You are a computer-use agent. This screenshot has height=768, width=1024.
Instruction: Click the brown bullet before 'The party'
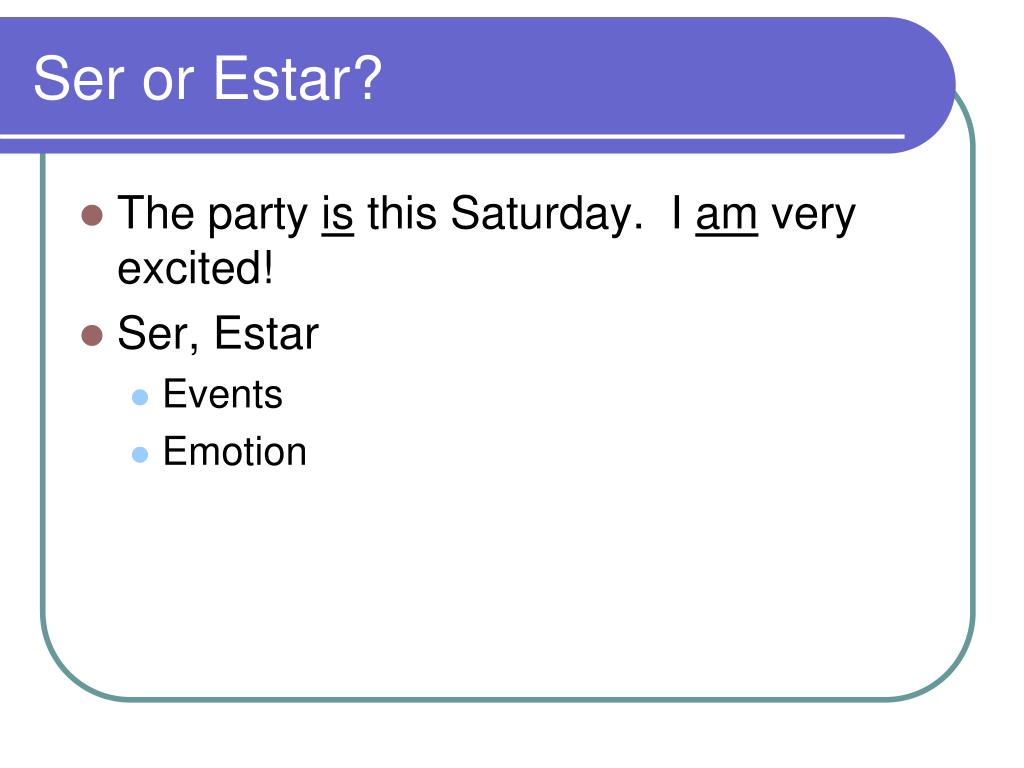coord(92,215)
